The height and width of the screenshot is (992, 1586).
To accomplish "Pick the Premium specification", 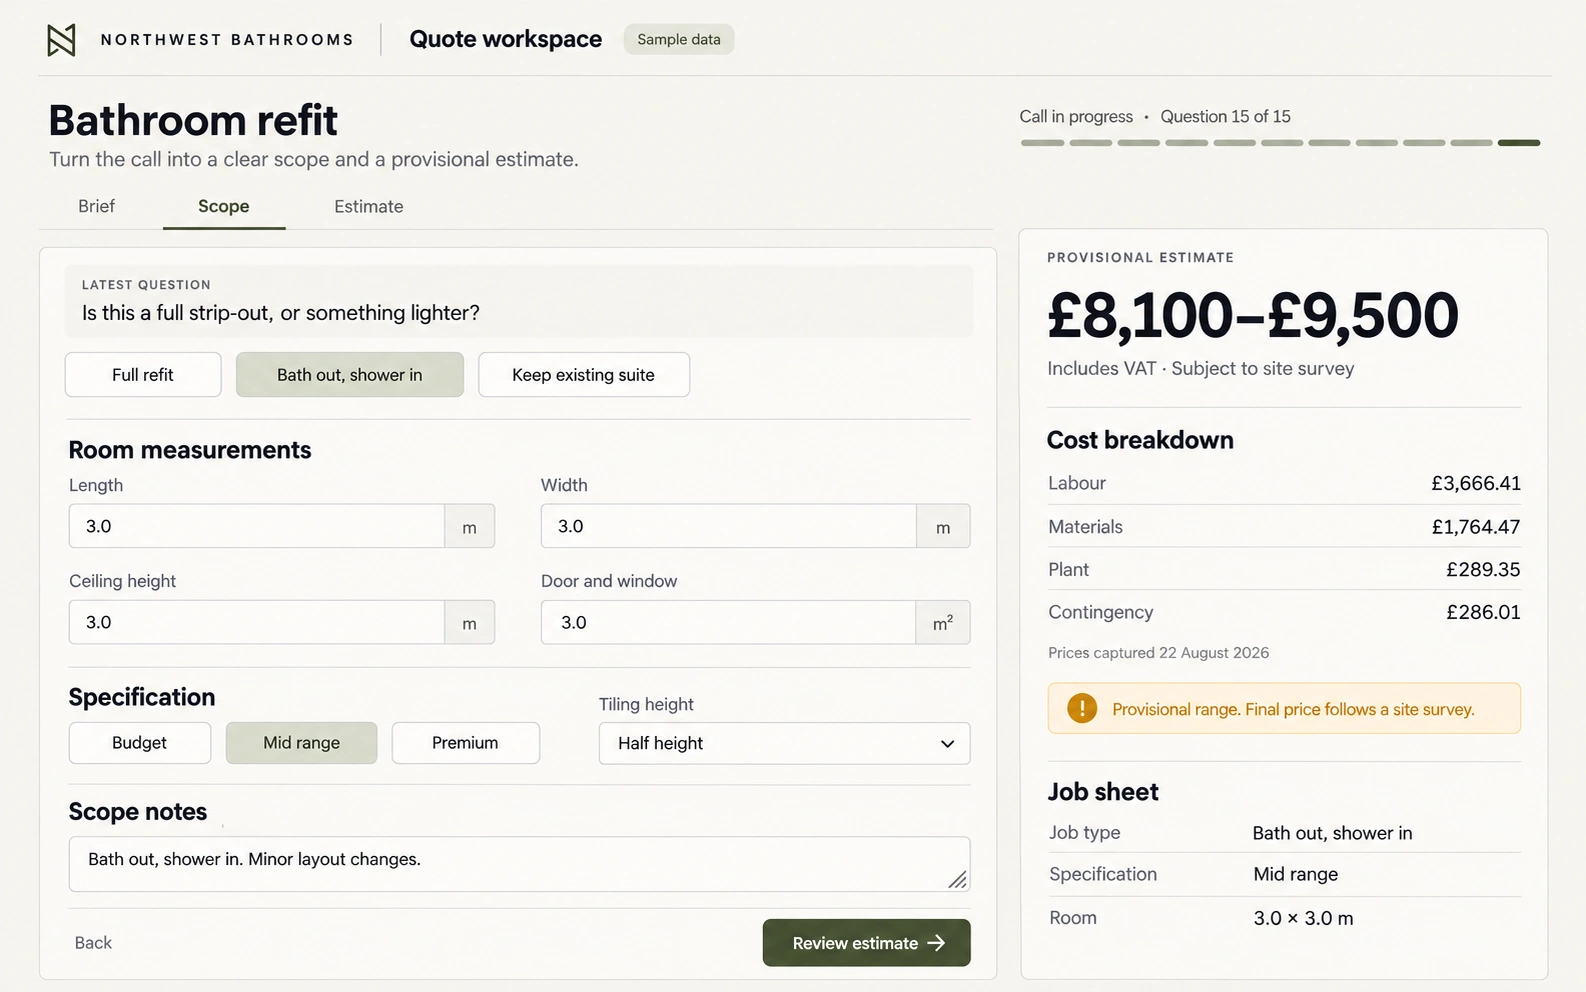I will (x=465, y=743).
